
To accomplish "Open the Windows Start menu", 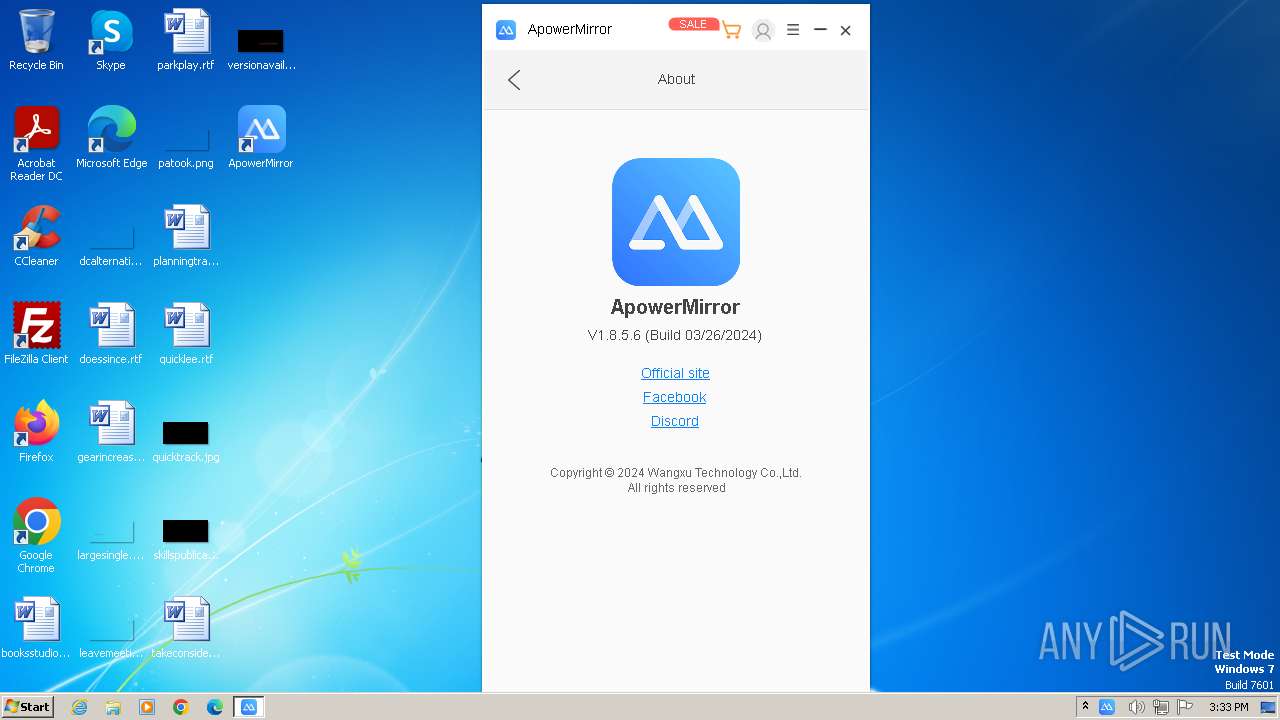I will click(27, 706).
